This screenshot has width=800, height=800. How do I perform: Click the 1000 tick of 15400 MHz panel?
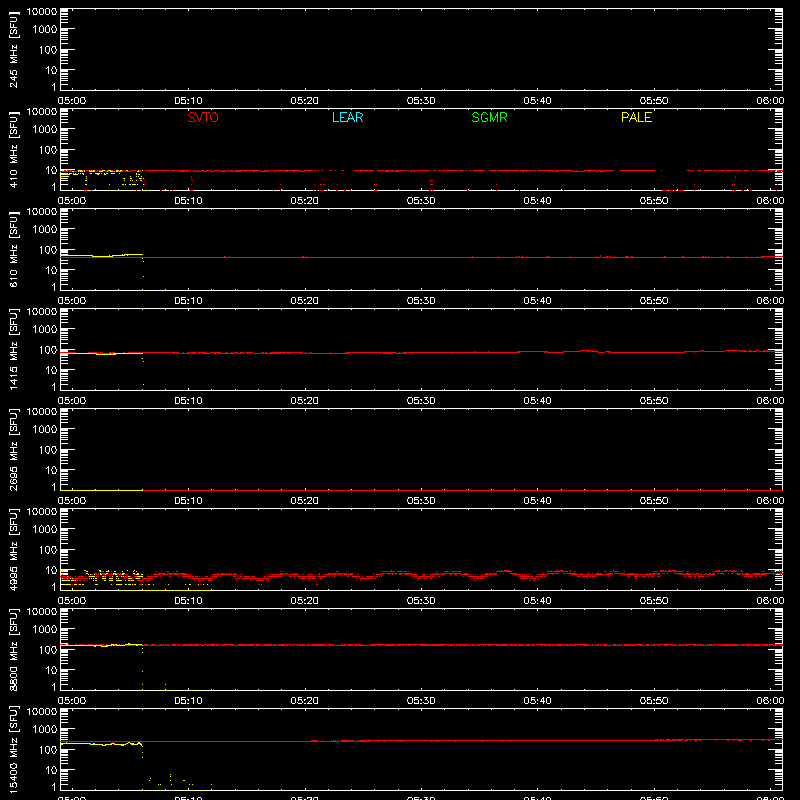(45, 730)
